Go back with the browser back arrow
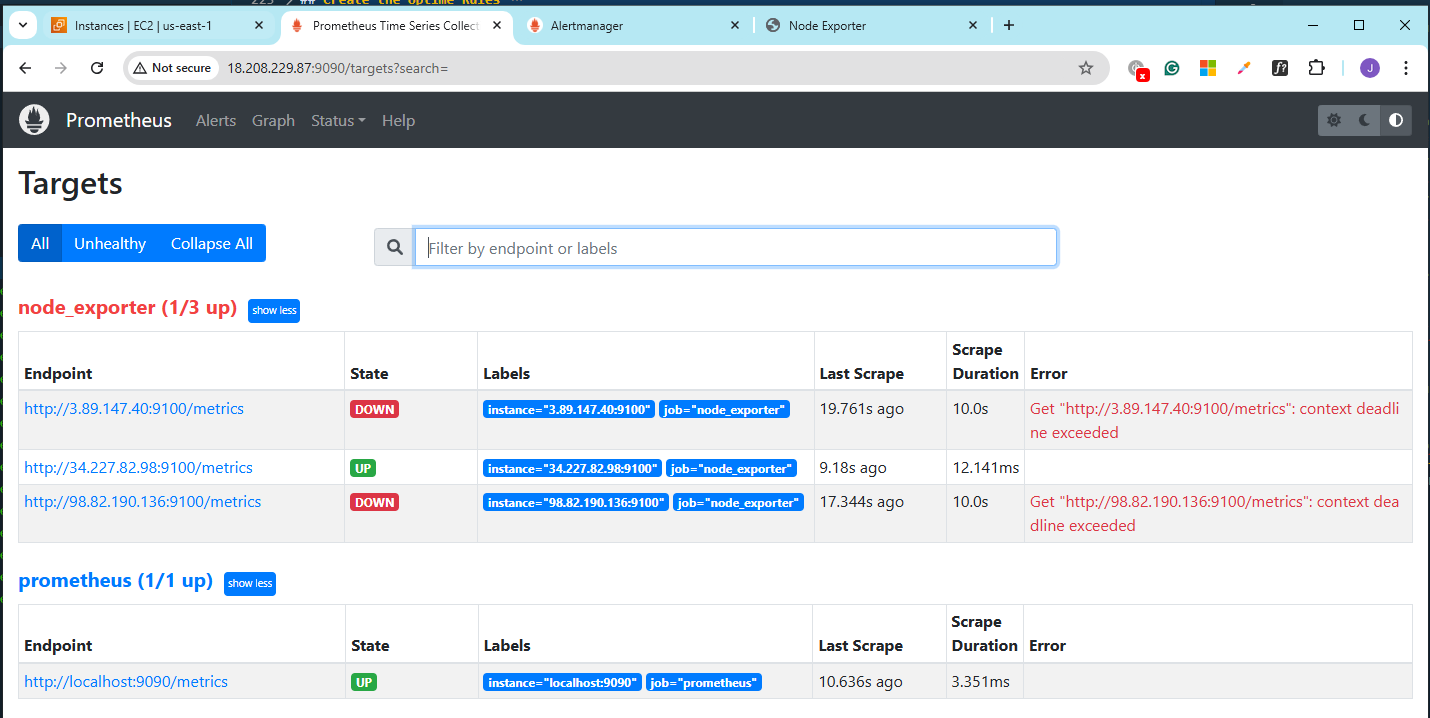The height and width of the screenshot is (718, 1430). click(26, 68)
